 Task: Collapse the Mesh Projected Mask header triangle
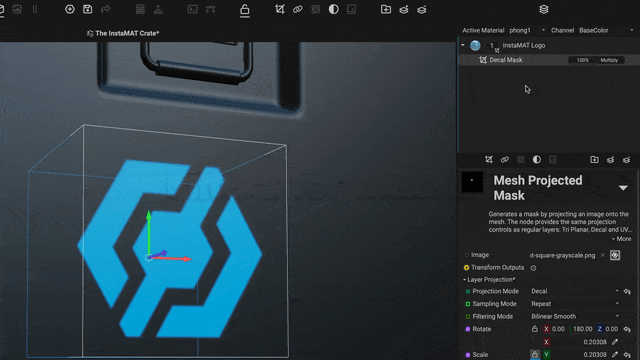(x=623, y=188)
